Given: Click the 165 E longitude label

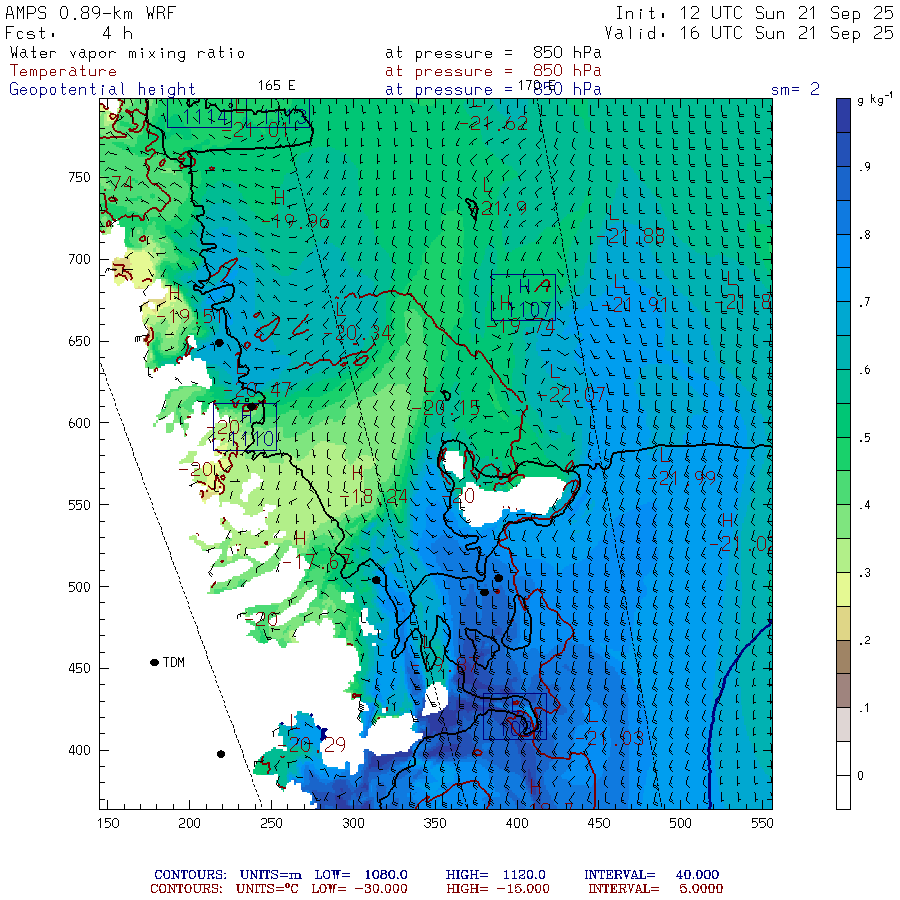Looking at the screenshot, I should 277,86.
